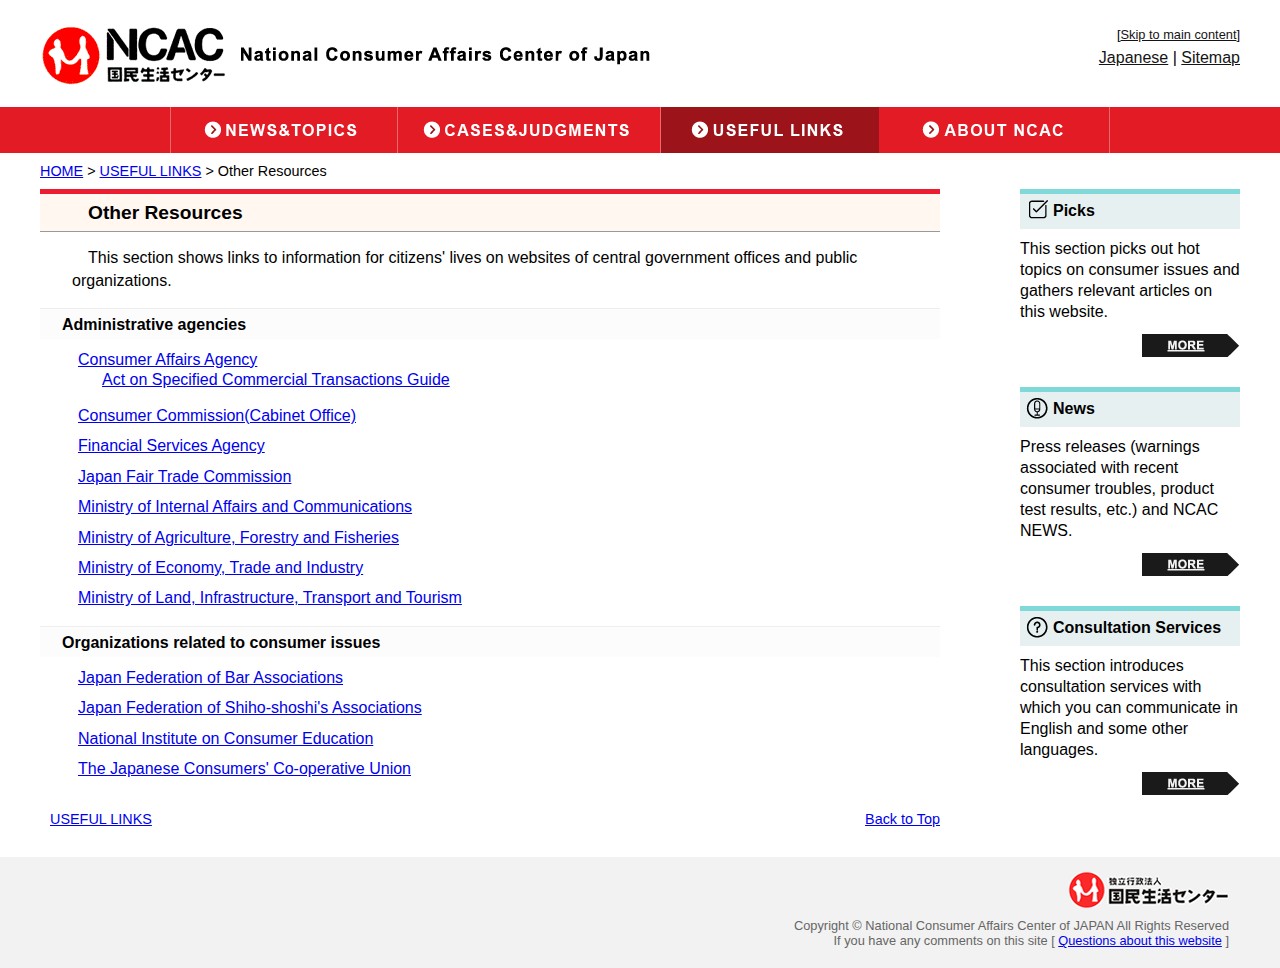This screenshot has height=968, width=1280.
Task: Click MORE button under Picks
Action: click(x=1190, y=345)
